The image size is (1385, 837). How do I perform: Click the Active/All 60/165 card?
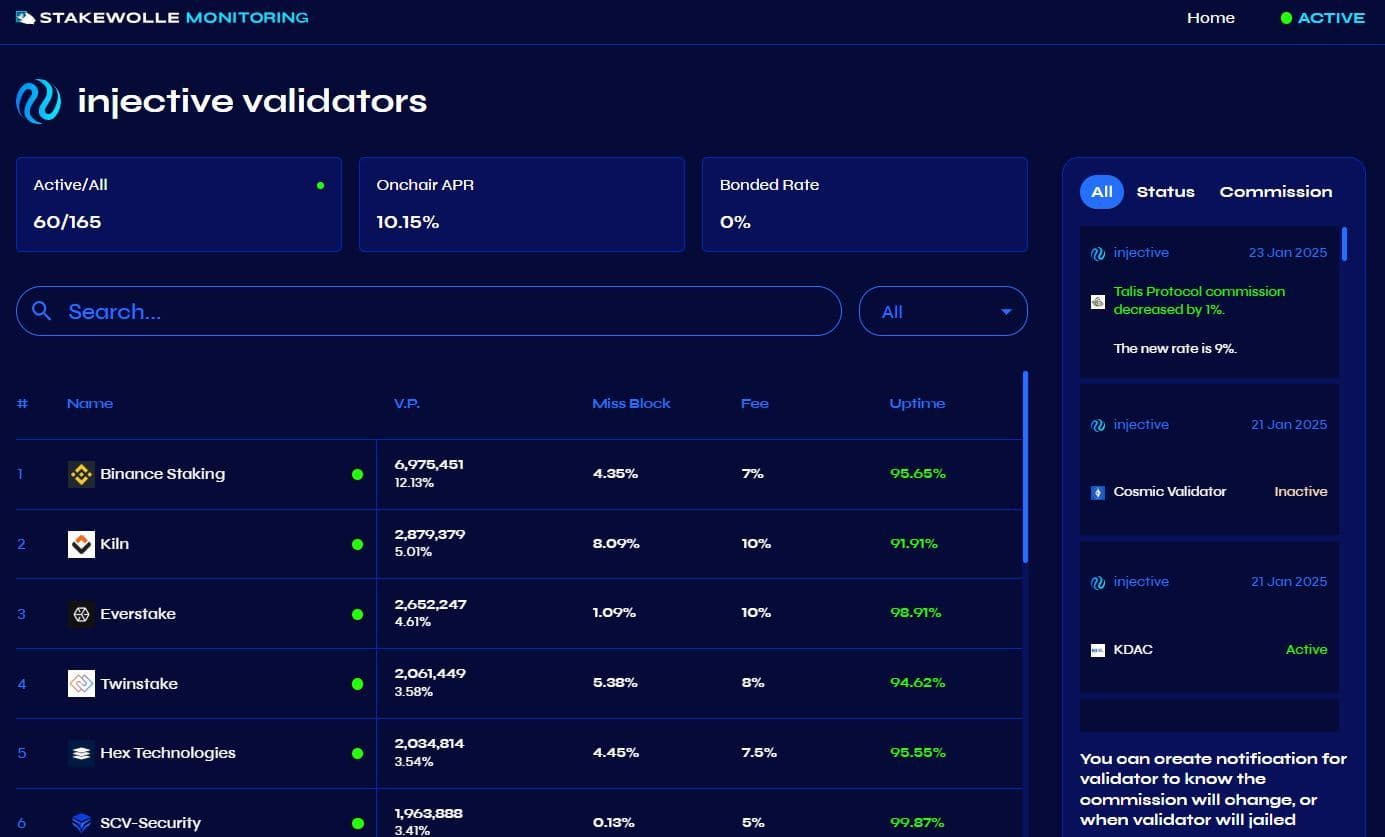pos(179,204)
